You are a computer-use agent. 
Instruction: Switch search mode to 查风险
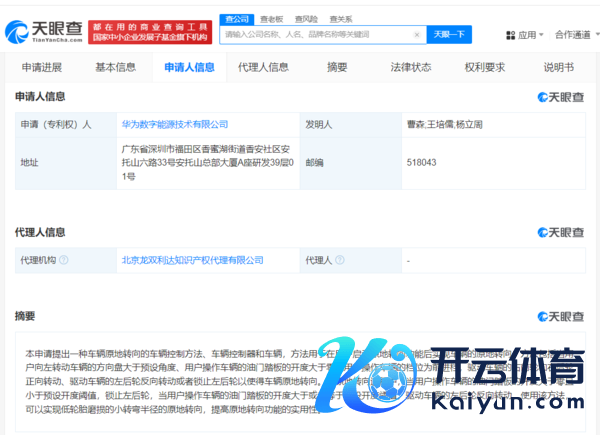click(x=305, y=18)
